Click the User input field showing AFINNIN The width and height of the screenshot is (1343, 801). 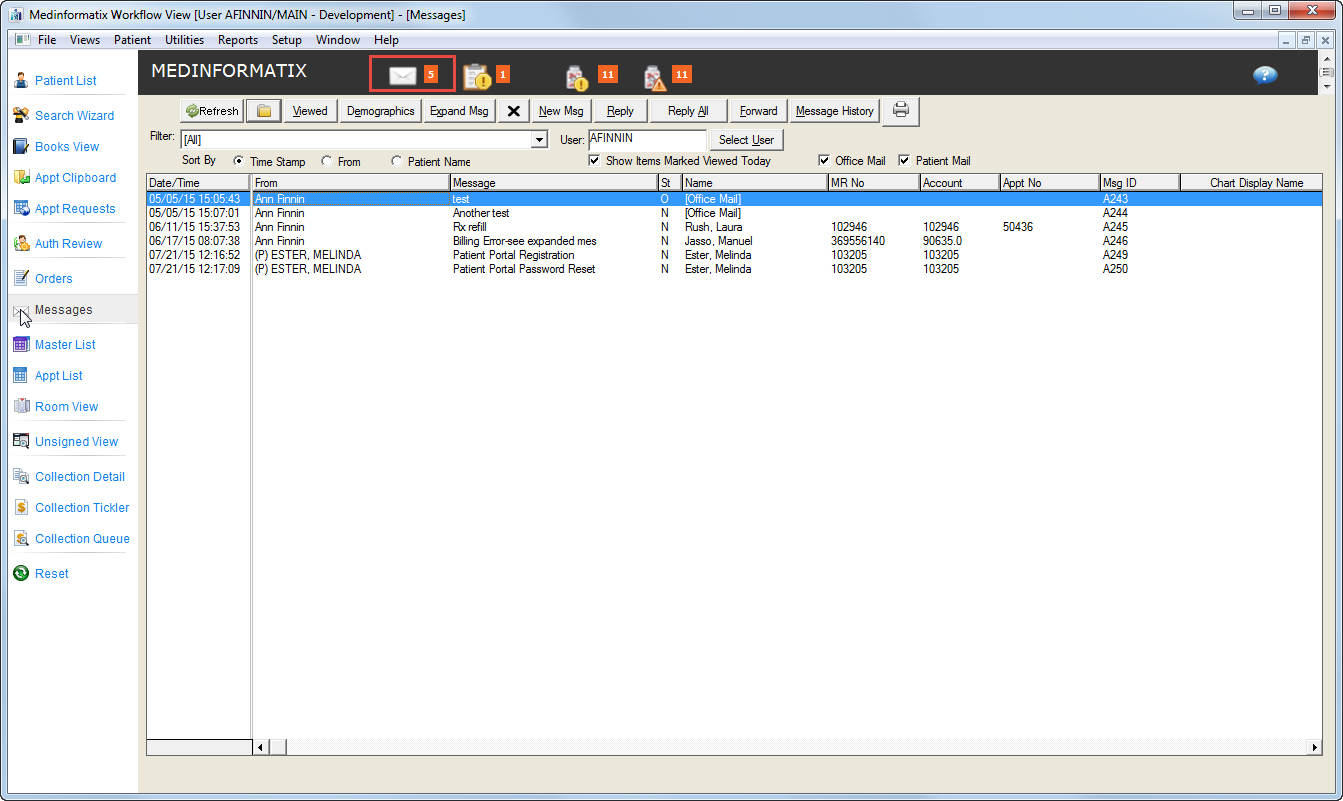647,140
